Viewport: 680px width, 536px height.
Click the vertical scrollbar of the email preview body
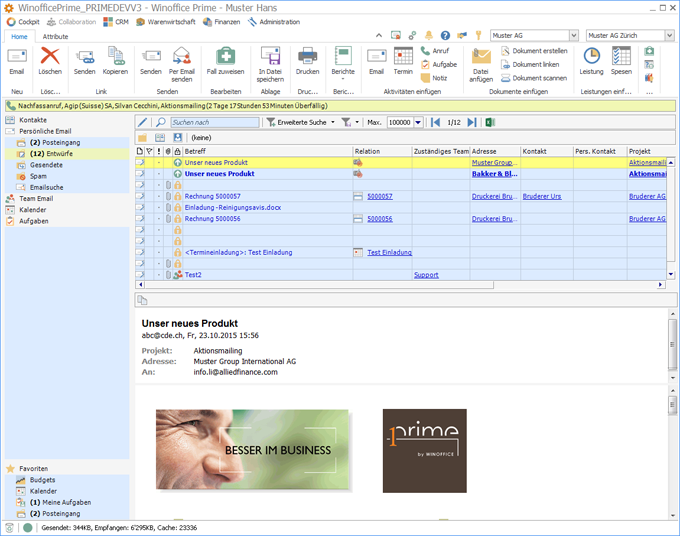[672, 405]
